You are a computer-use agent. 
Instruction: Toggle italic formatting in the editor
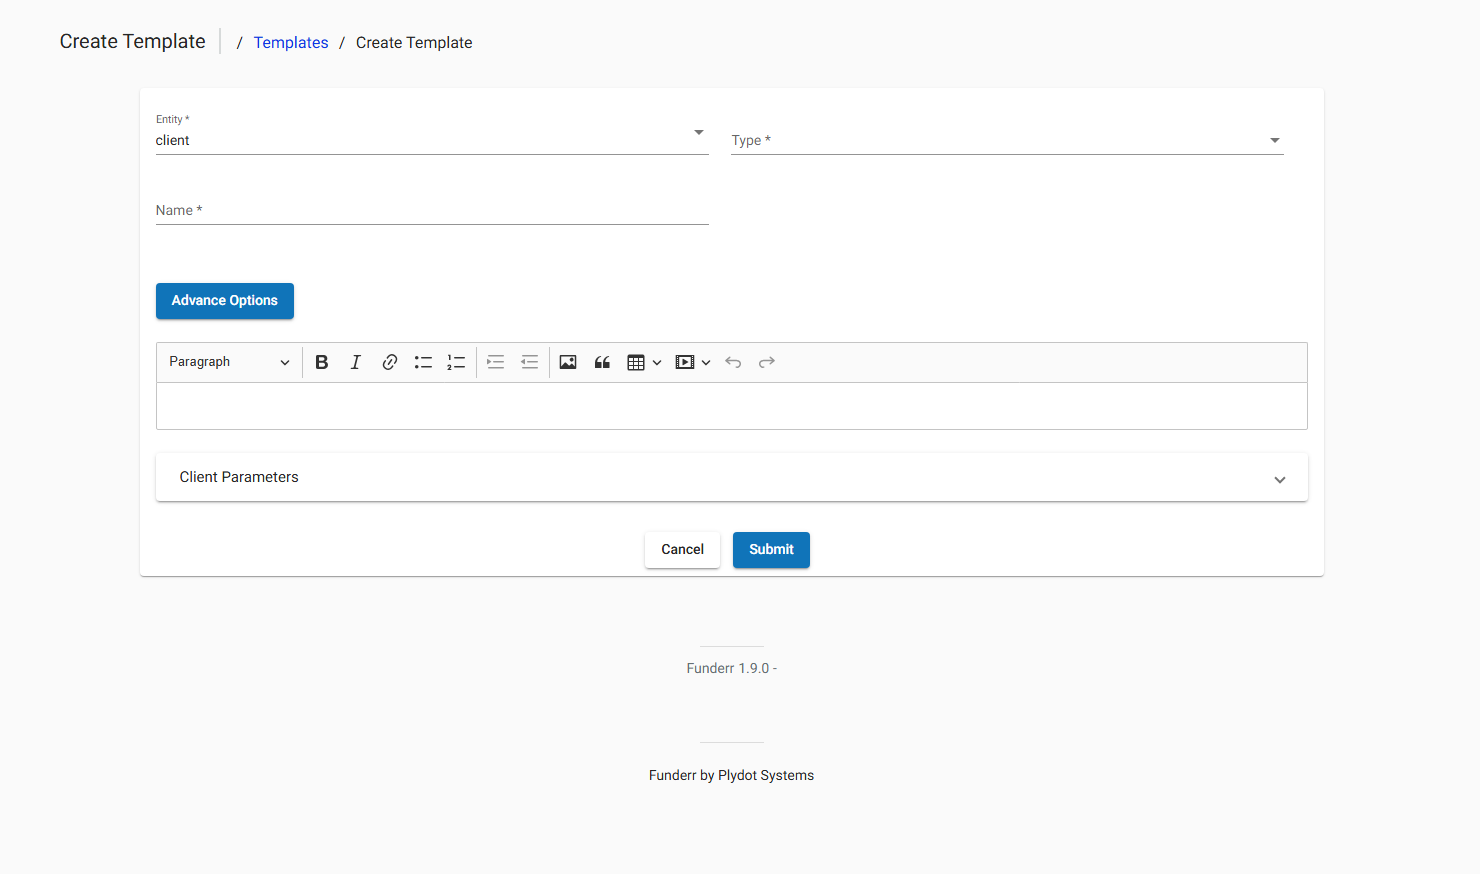point(355,362)
